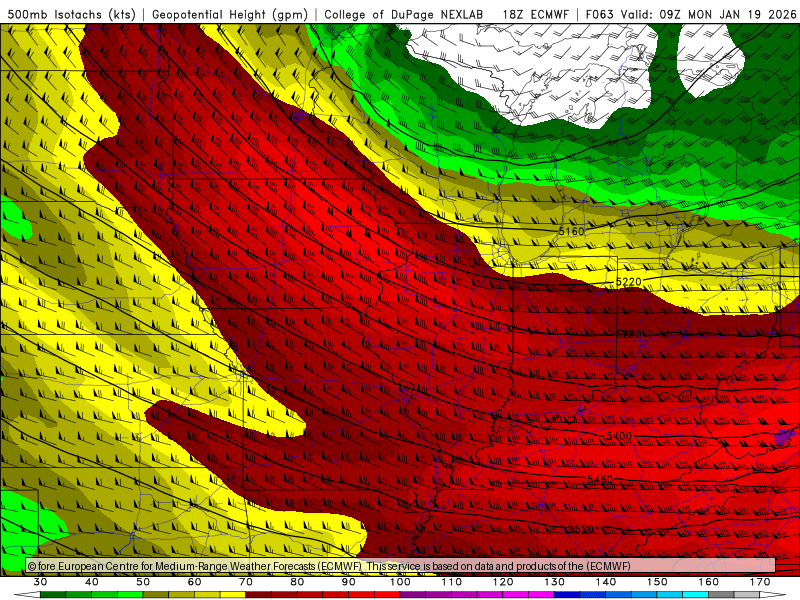Viewport: 800px width, 600px height.
Task: Click the 100 knot color scale label
Action: point(401,582)
